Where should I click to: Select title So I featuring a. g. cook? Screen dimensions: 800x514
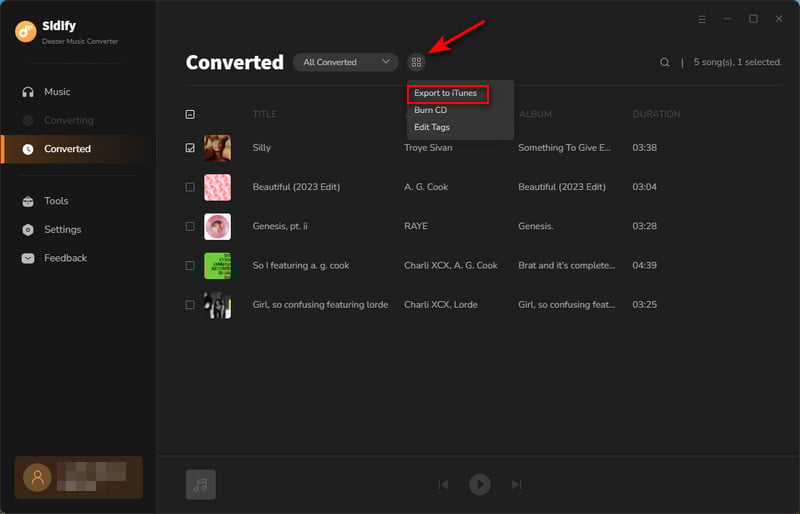pos(301,265)
